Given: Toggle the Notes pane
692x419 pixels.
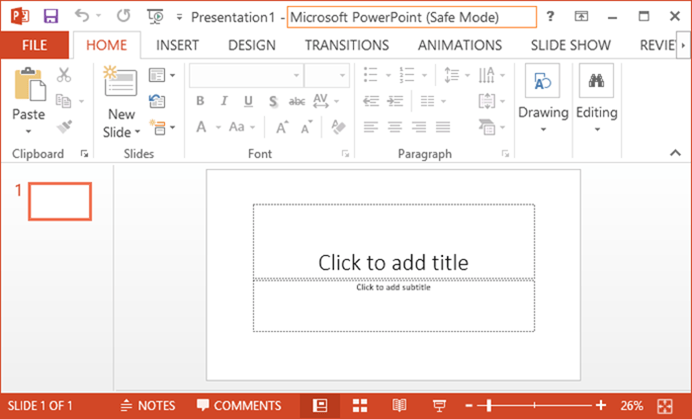Looking at the screenshot, I should pyautogui.click(x=147, y=405).
